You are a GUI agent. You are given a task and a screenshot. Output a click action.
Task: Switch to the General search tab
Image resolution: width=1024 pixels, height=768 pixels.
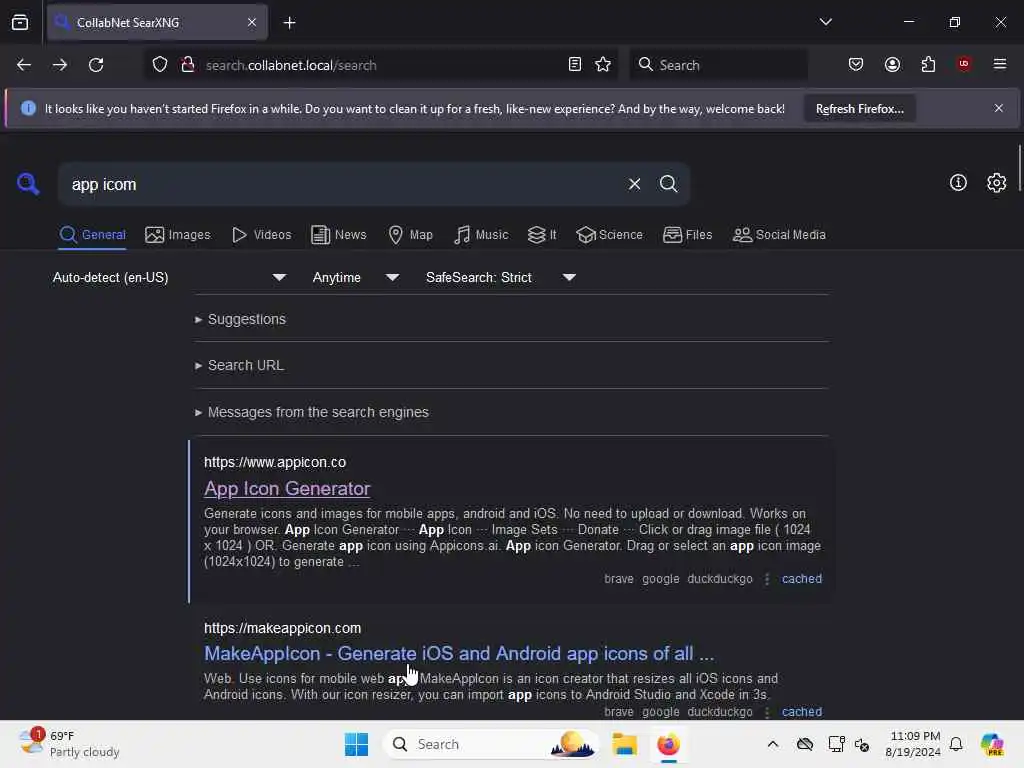[x=93, y=234]
